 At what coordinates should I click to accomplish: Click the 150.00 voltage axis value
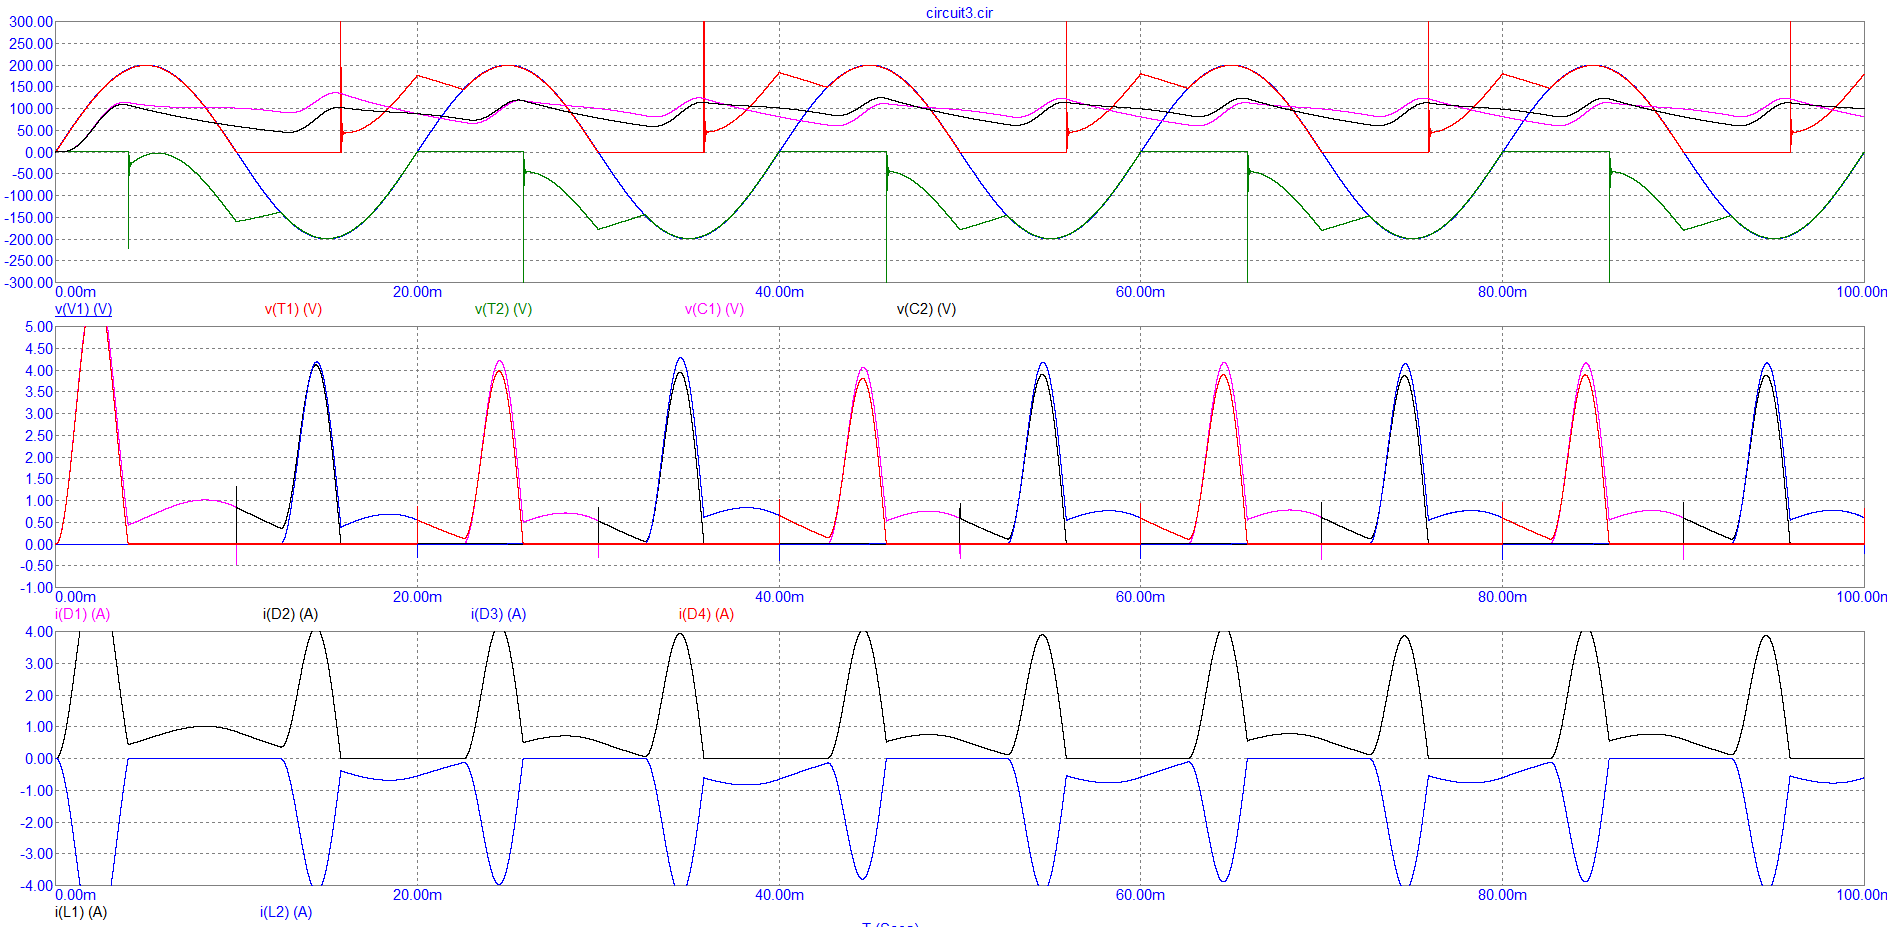(x=31, y=87)
